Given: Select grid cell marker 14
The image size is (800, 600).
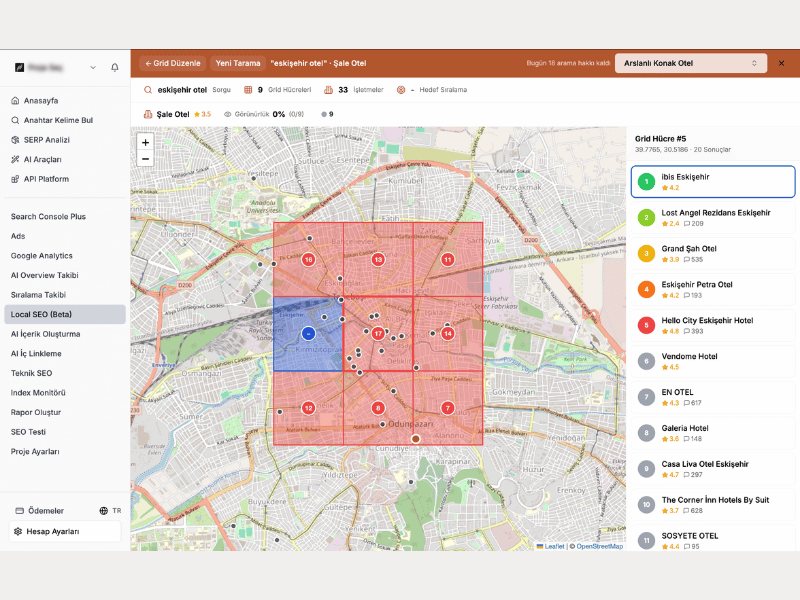Looking at the screenshot, I should tap(447, 334).
